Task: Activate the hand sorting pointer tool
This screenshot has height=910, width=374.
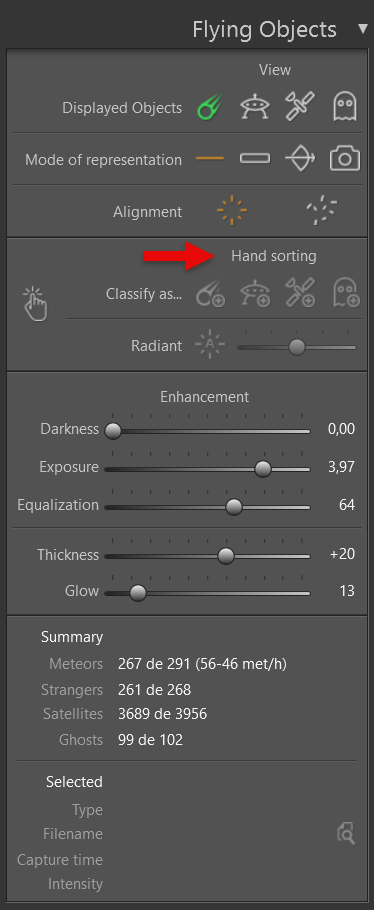Action: pyautogui.click(x=35, y=304)
